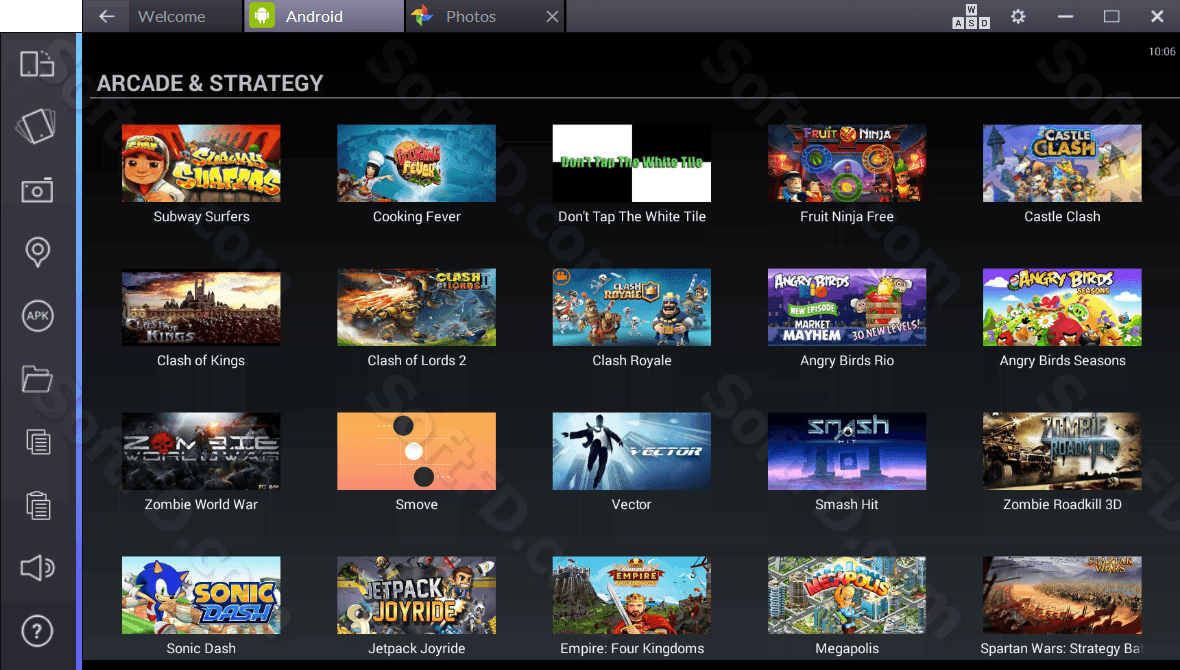Click the Clash of Kings text label
1180x670 pixels.
click(x=201, y=361)
